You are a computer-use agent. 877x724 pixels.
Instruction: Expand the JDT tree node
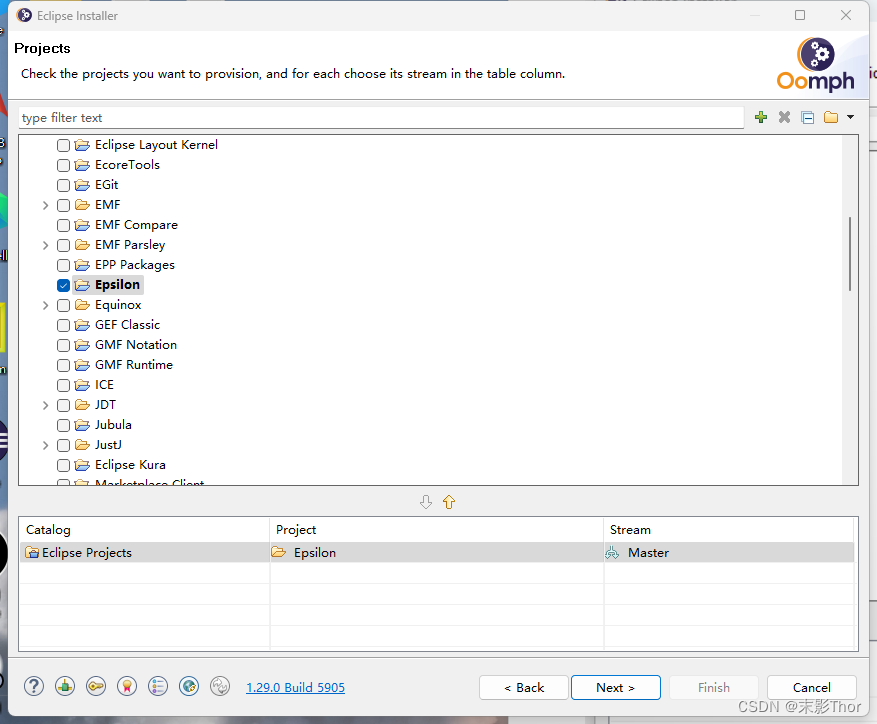45,405
